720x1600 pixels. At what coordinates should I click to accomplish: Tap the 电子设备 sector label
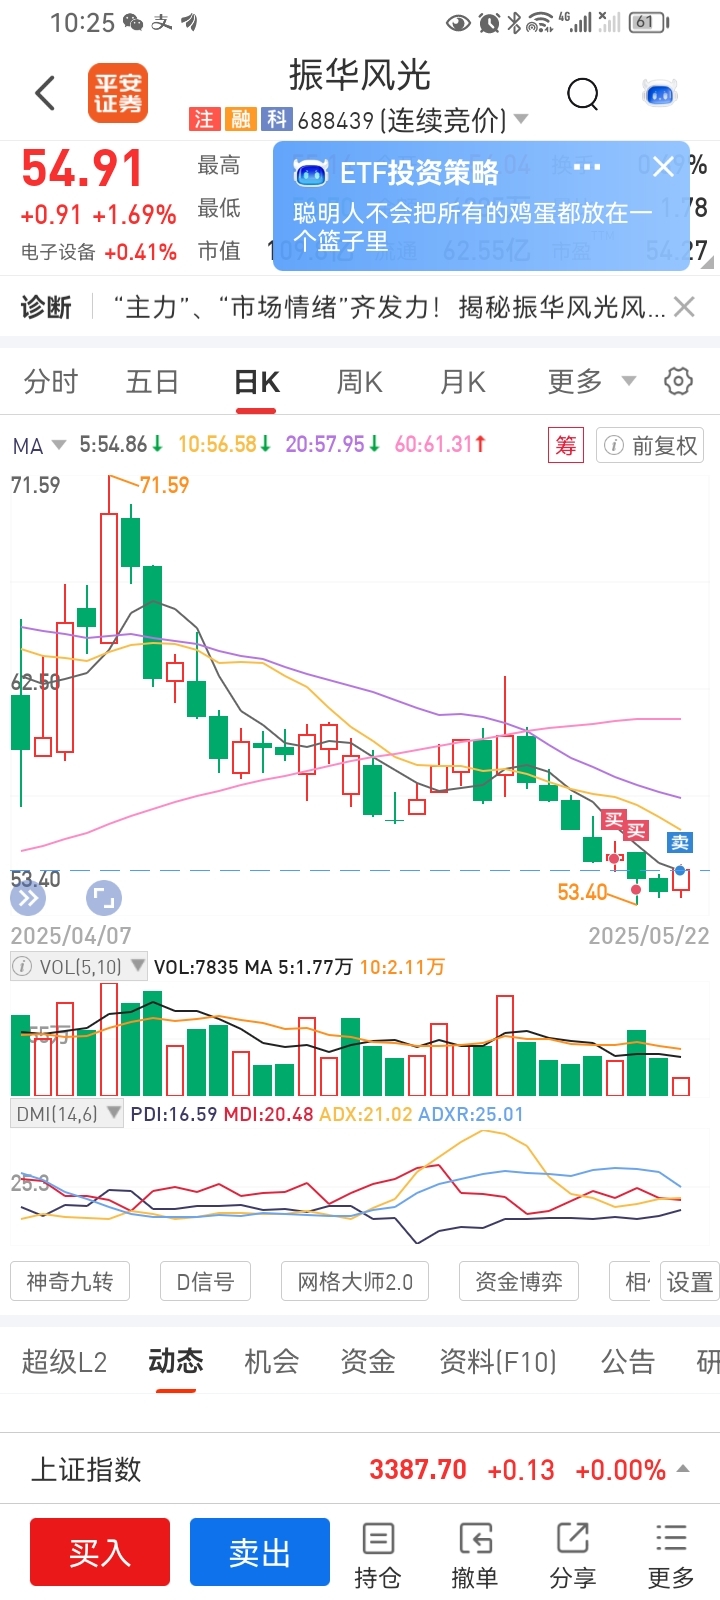(58, 252)
